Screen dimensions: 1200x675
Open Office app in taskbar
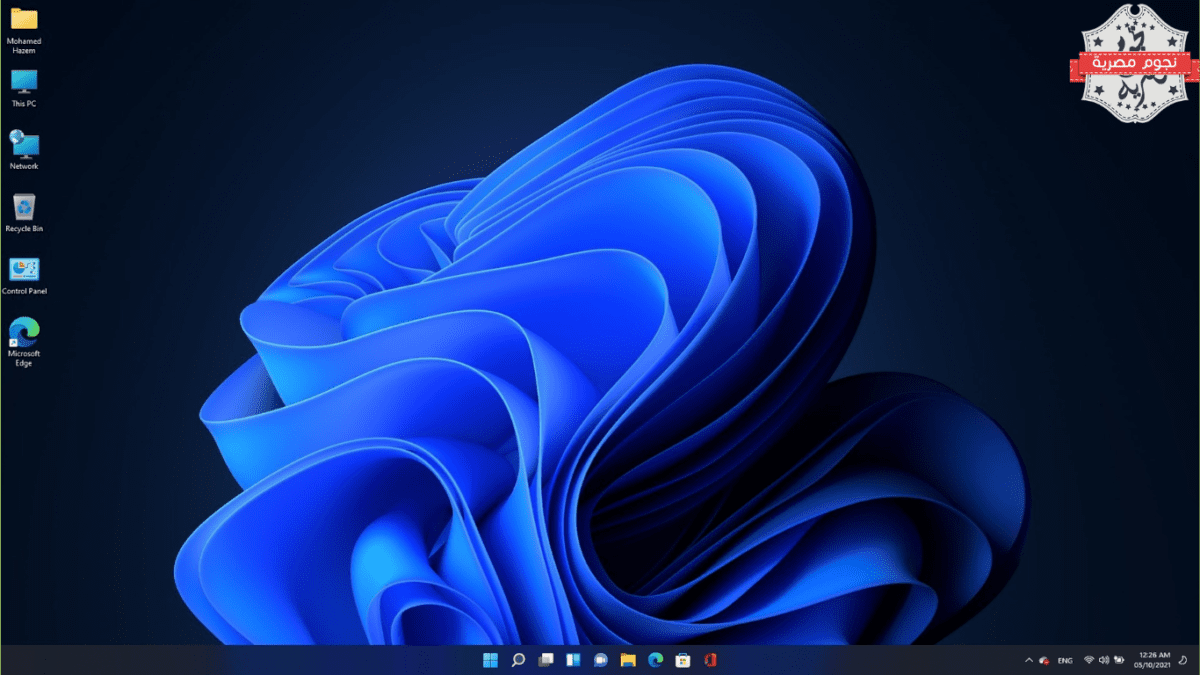tap(711, 660)
